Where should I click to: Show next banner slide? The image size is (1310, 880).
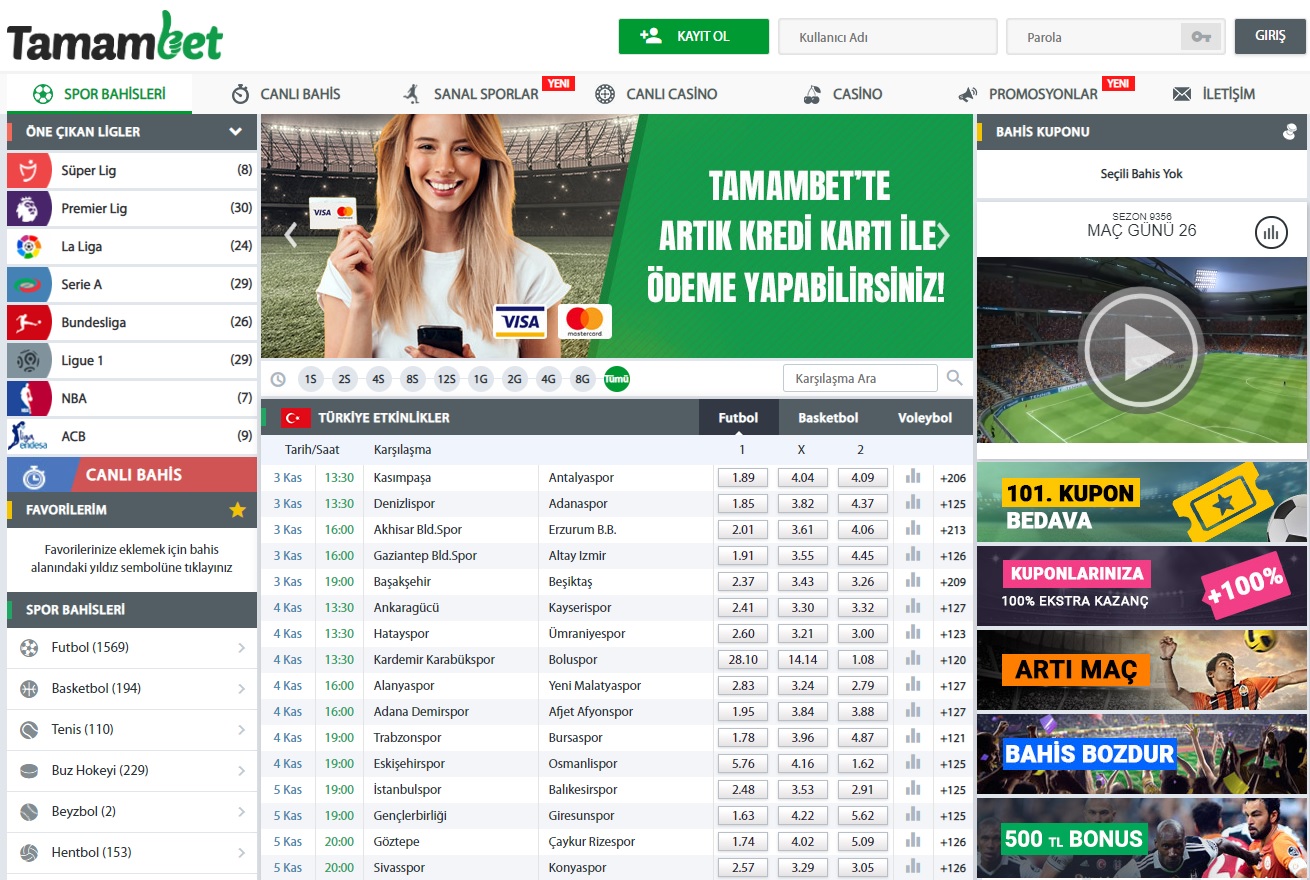943,236
